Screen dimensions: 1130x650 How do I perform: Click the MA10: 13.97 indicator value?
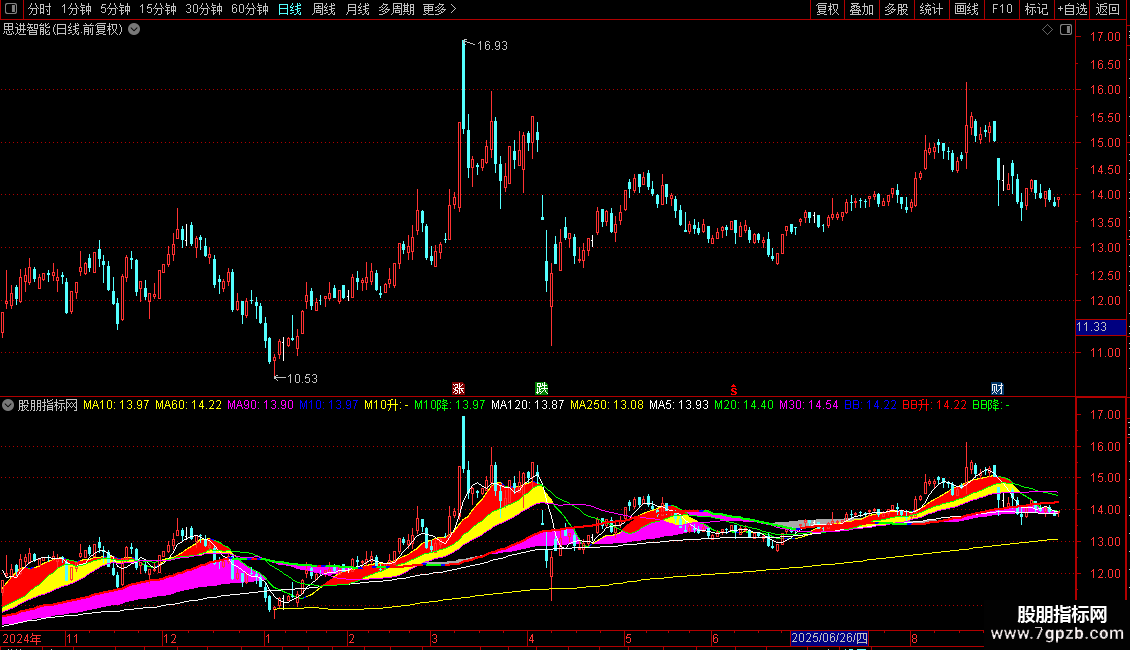point(116,405)
